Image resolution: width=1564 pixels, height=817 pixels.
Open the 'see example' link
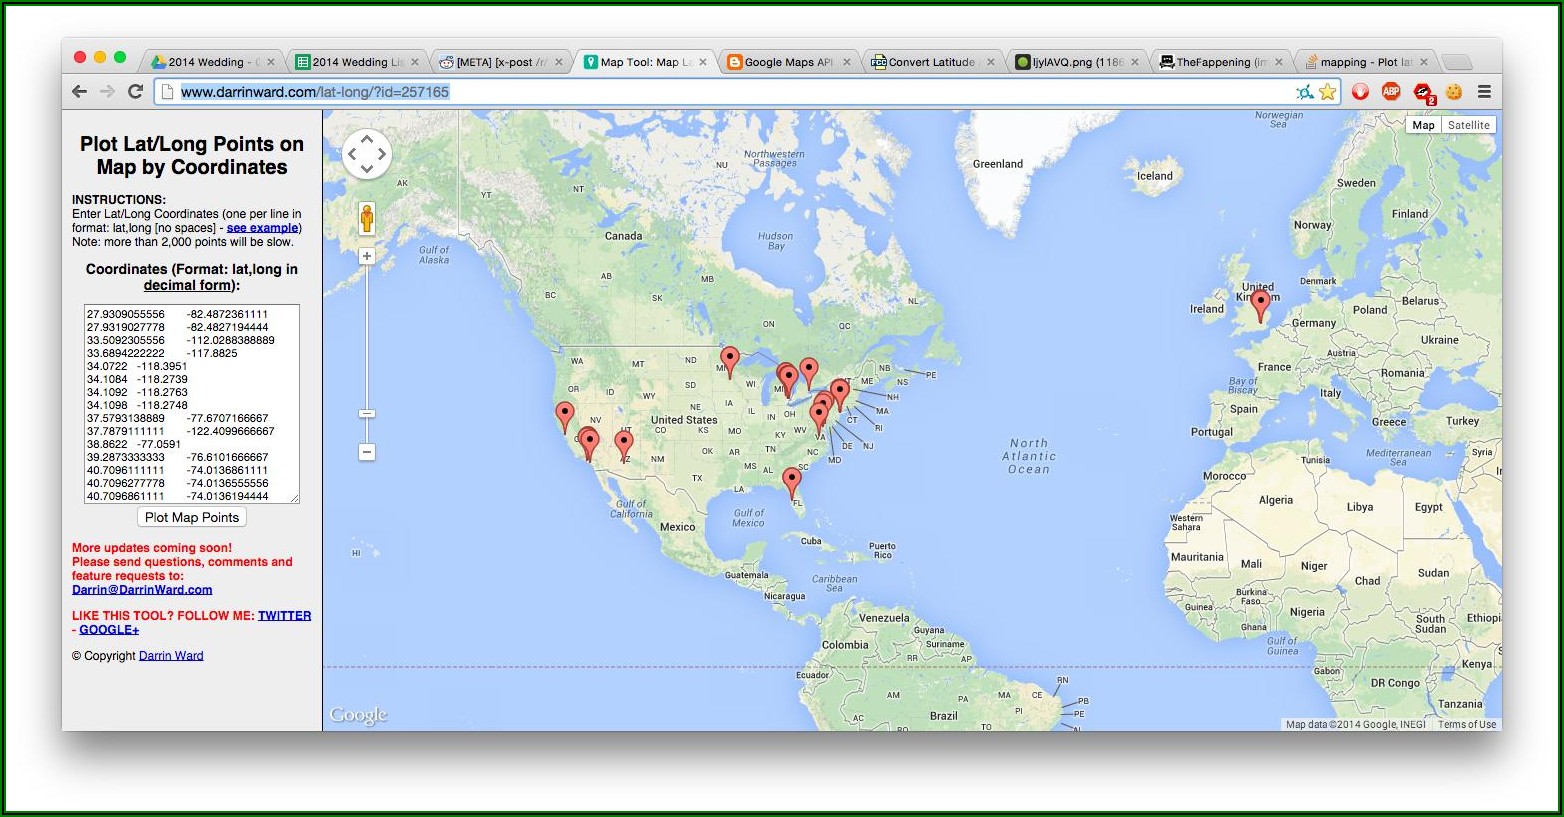click(262, 228)
